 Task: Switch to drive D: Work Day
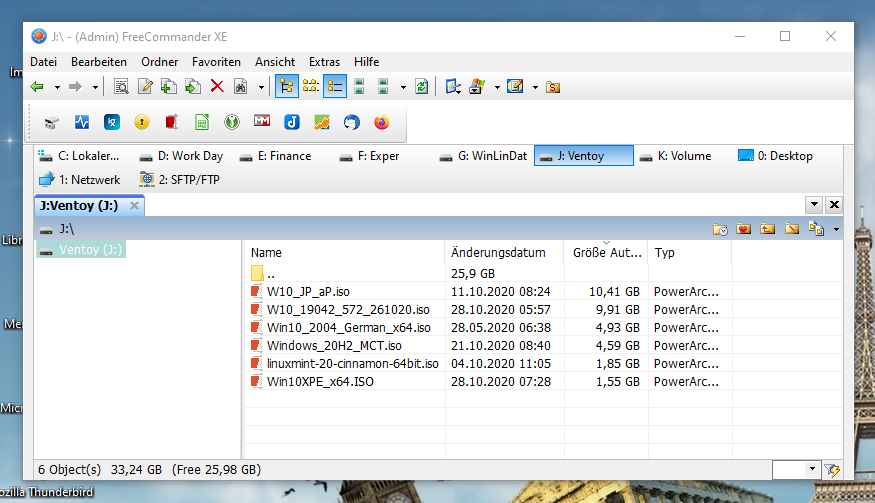point(181,156)
